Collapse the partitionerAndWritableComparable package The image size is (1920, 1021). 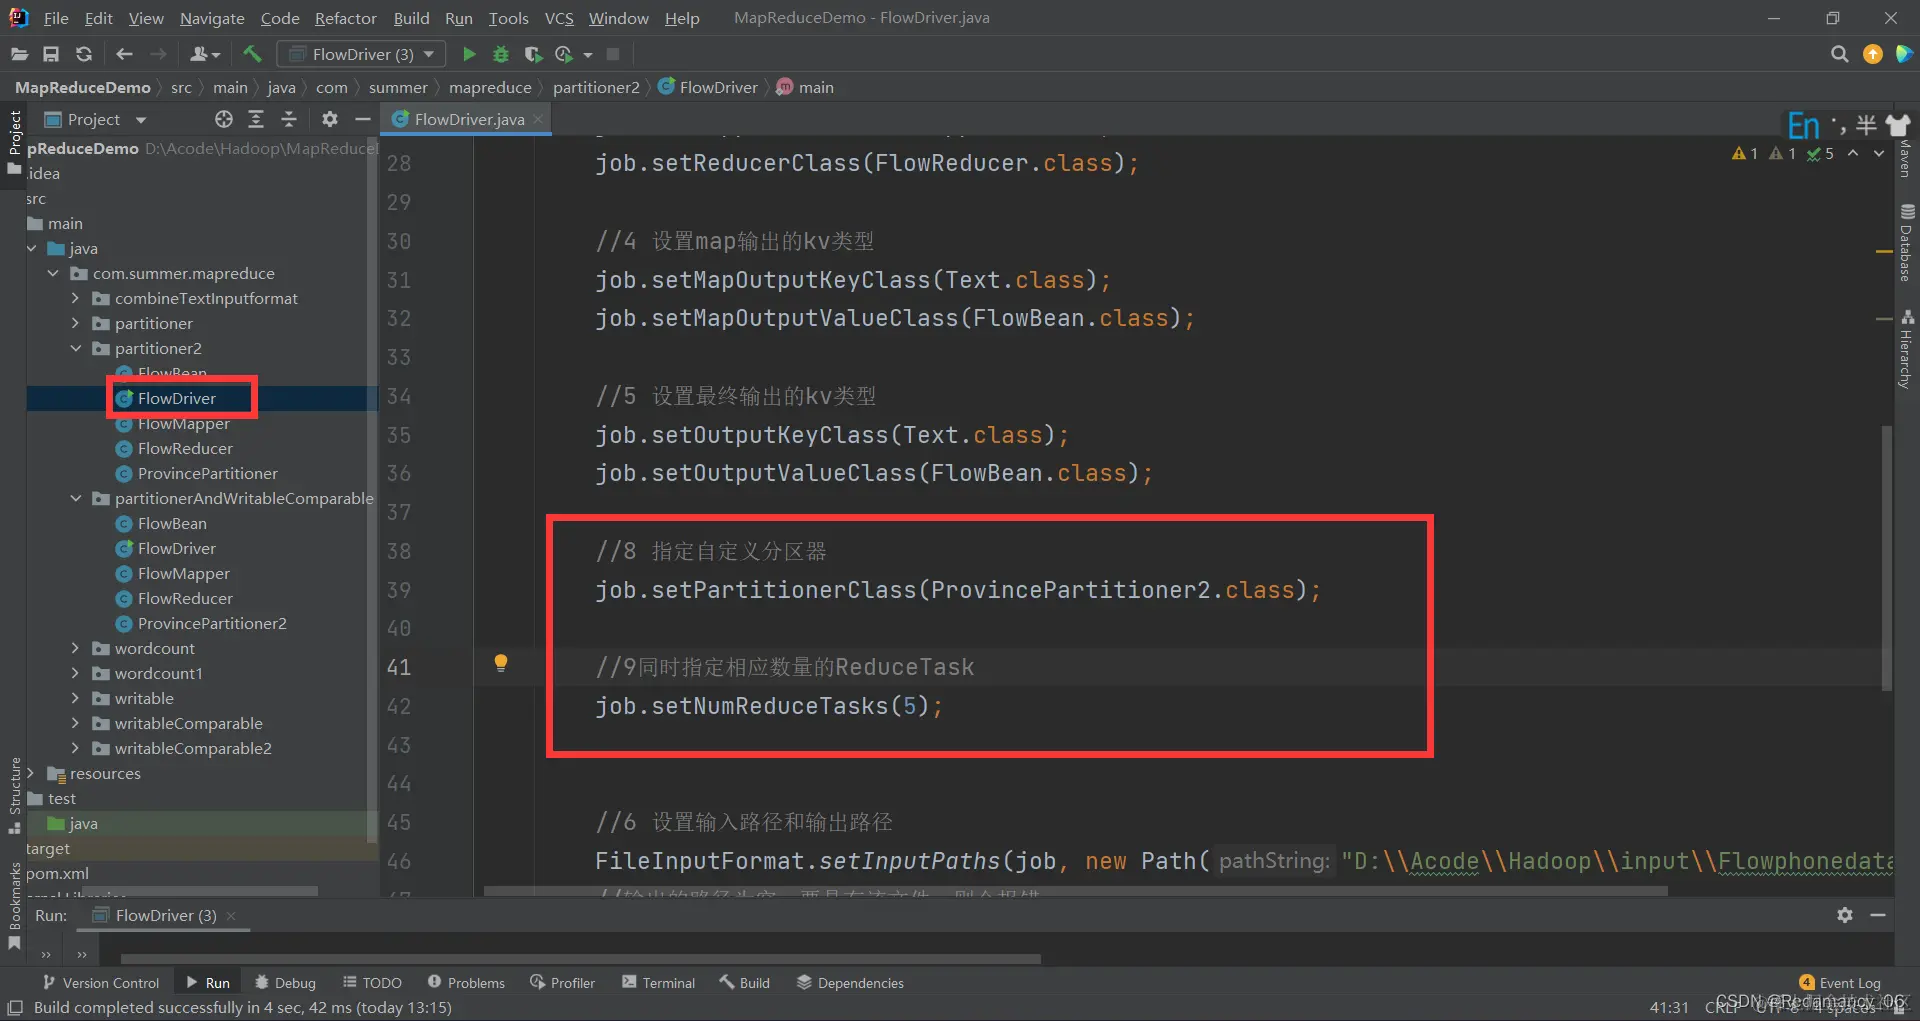click(x=76, y=498)
